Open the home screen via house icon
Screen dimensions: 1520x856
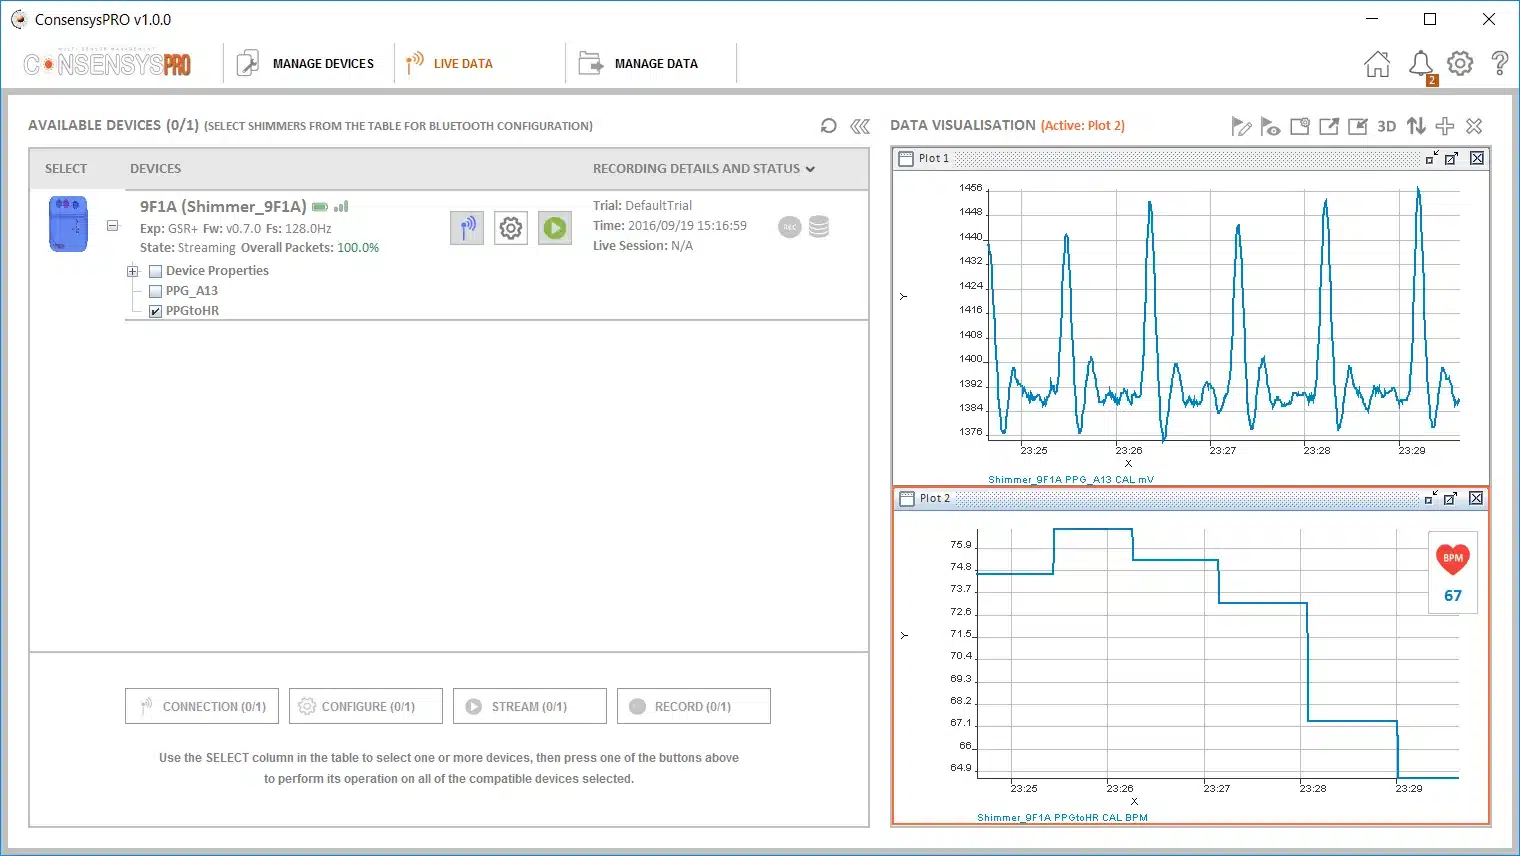pyautogui.click(x=1377, y=64)
